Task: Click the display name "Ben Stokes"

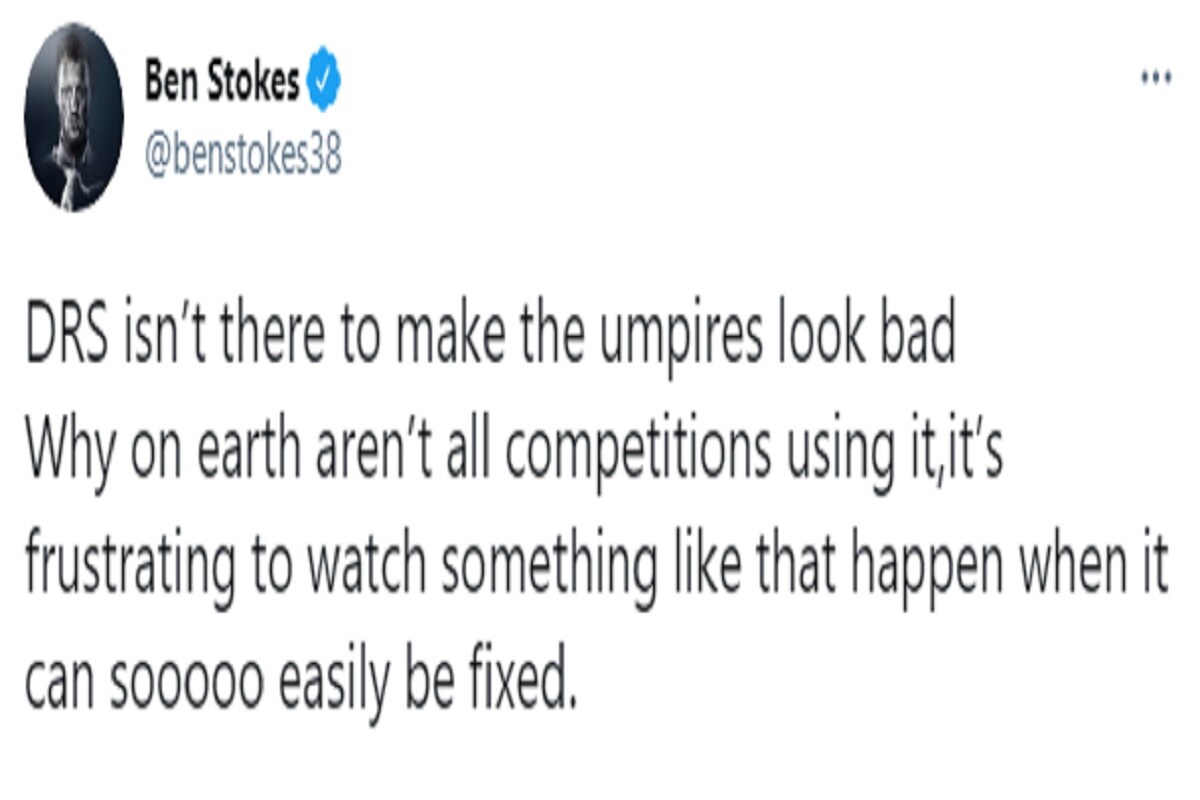Action: point(222,81)
